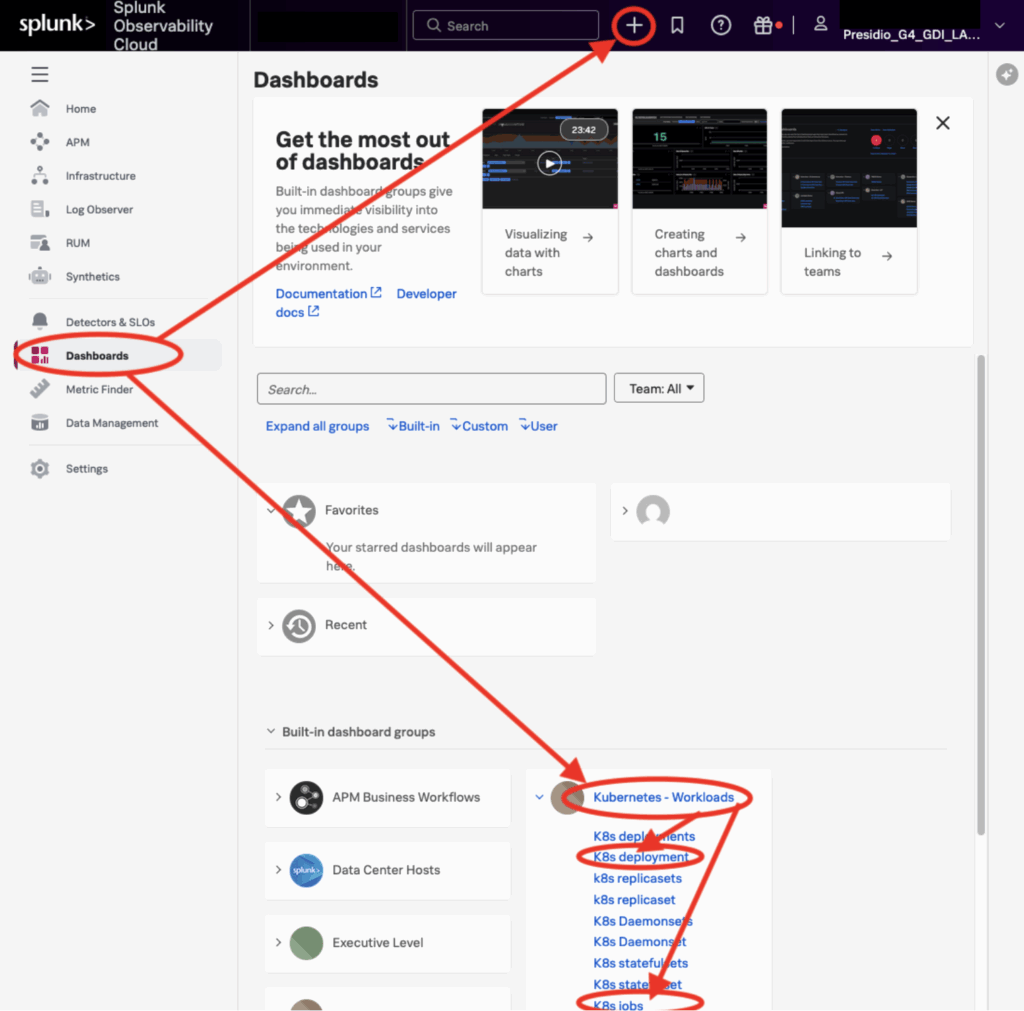
Task: Open the help question-mark icon
Action: click(721, 25)
